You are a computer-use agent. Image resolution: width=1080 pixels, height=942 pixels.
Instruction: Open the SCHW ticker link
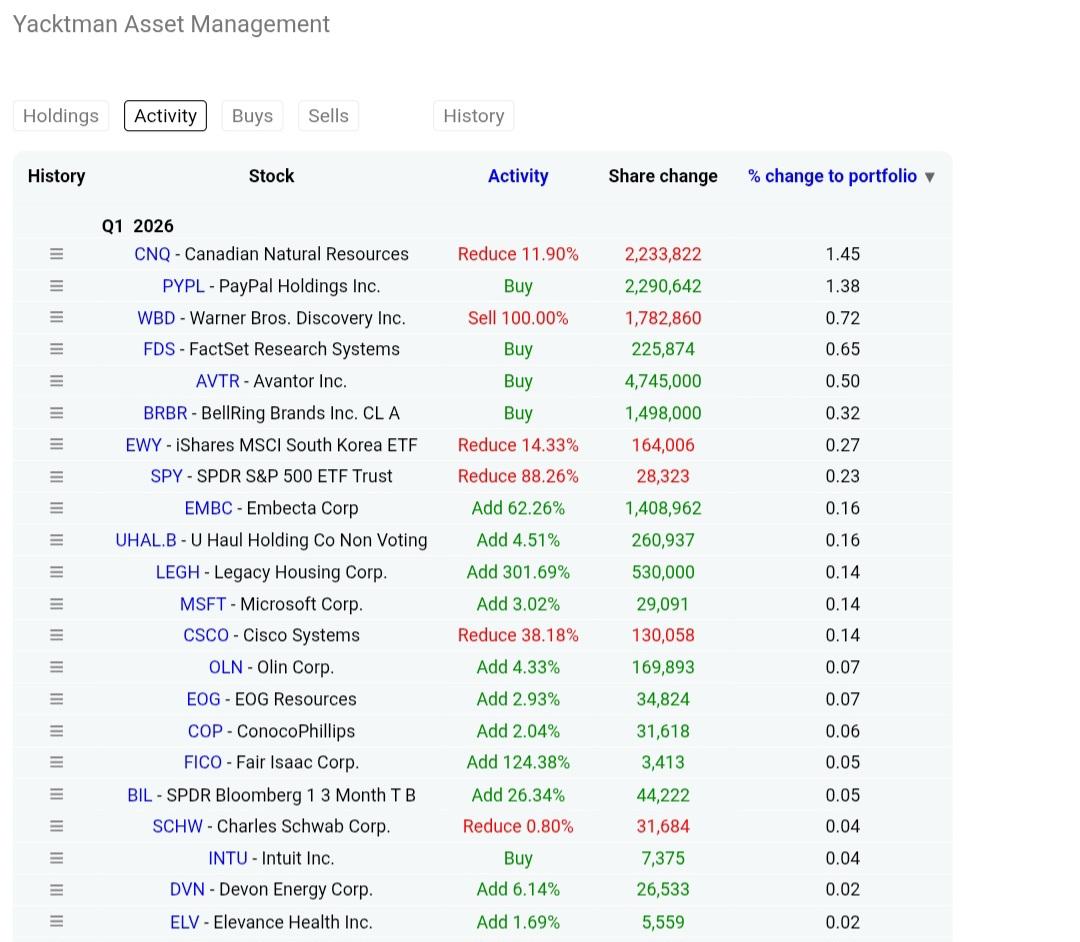pyautogui.click(x=178, y=826)
